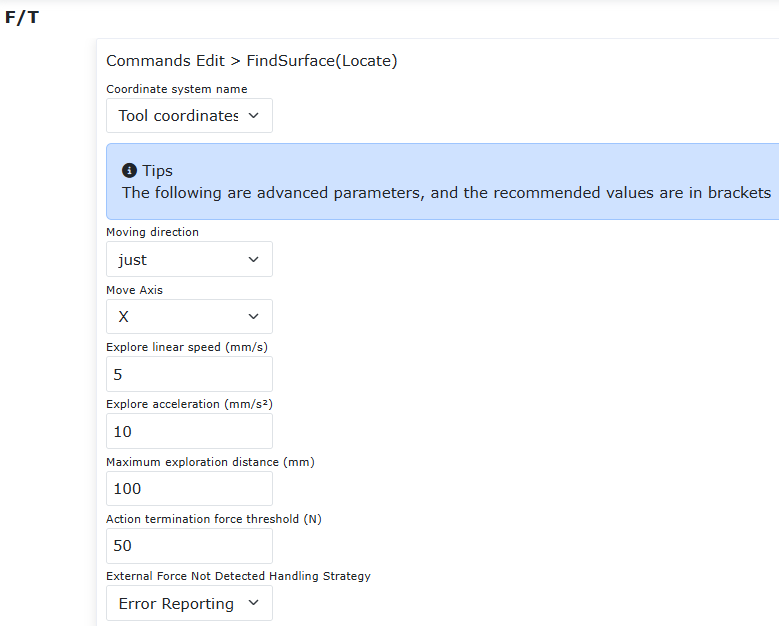Viewport: 779px width, 626px height.
Task: Click the Explore acceleration field showing 10
Action: [x=189, y=431]
